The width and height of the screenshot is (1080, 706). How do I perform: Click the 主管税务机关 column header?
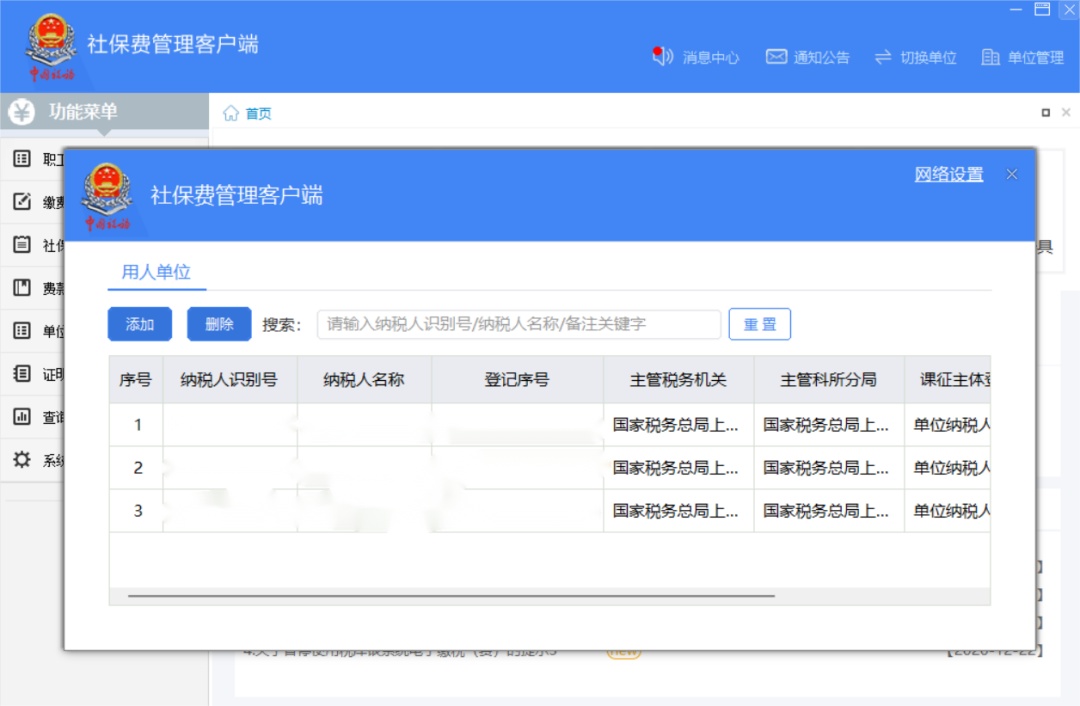coord(678,380)
